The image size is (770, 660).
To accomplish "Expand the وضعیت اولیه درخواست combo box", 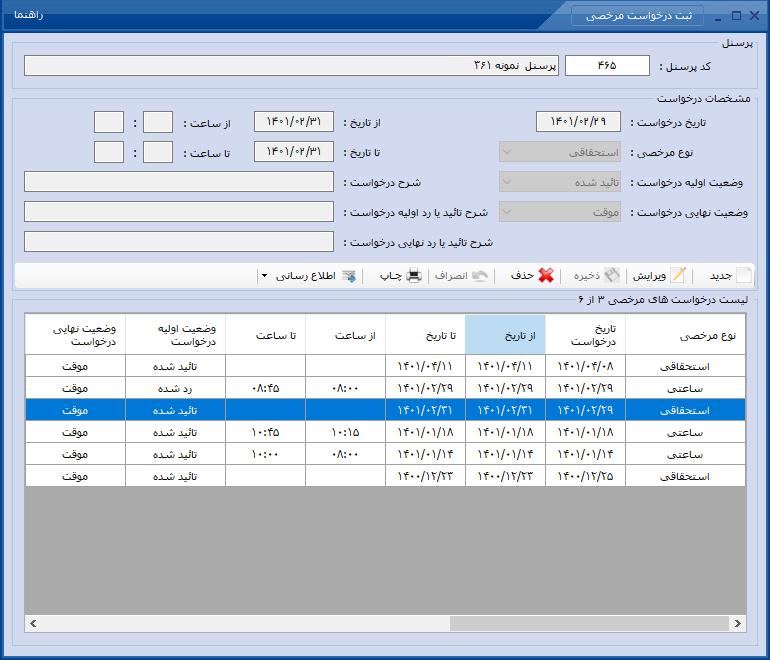I will point(508,182).
